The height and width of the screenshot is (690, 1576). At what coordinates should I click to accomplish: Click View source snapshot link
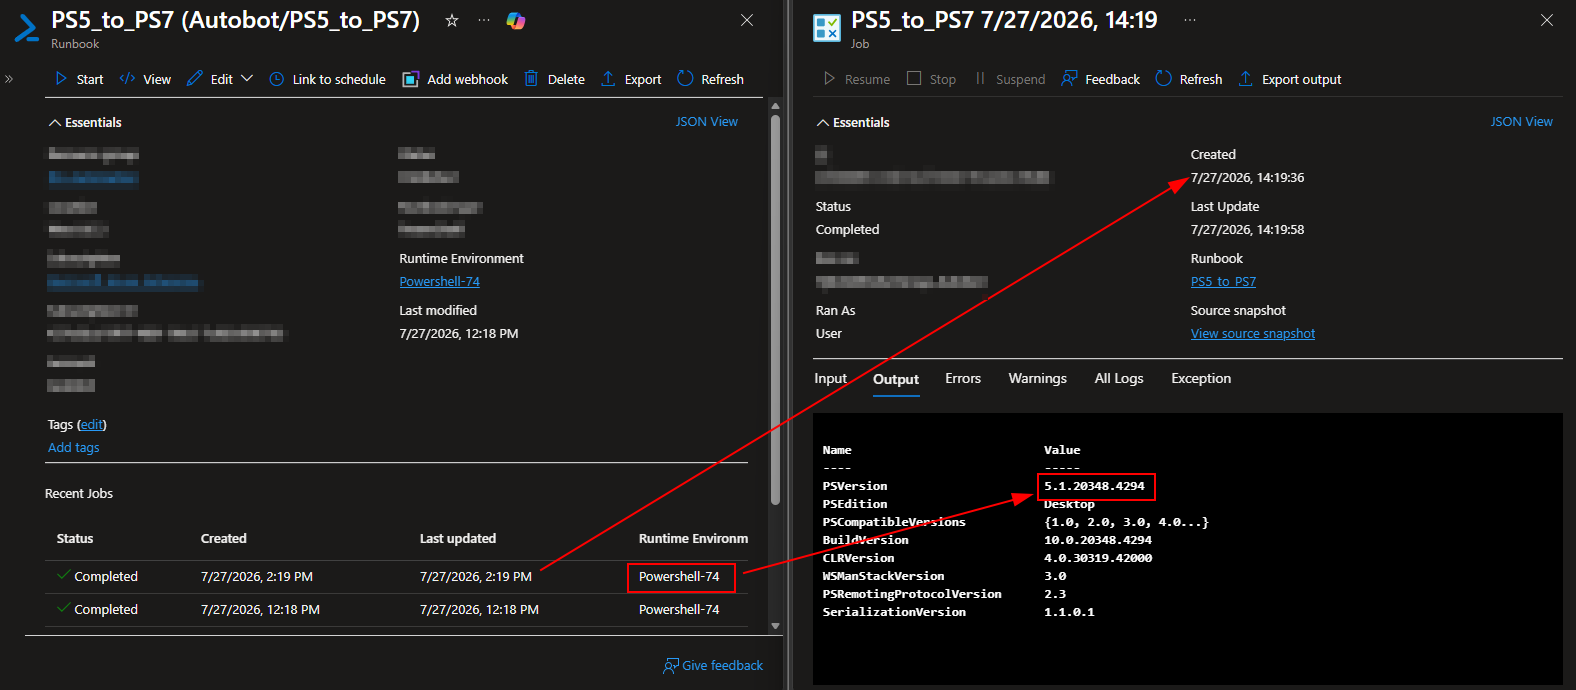click(1253, 334)
